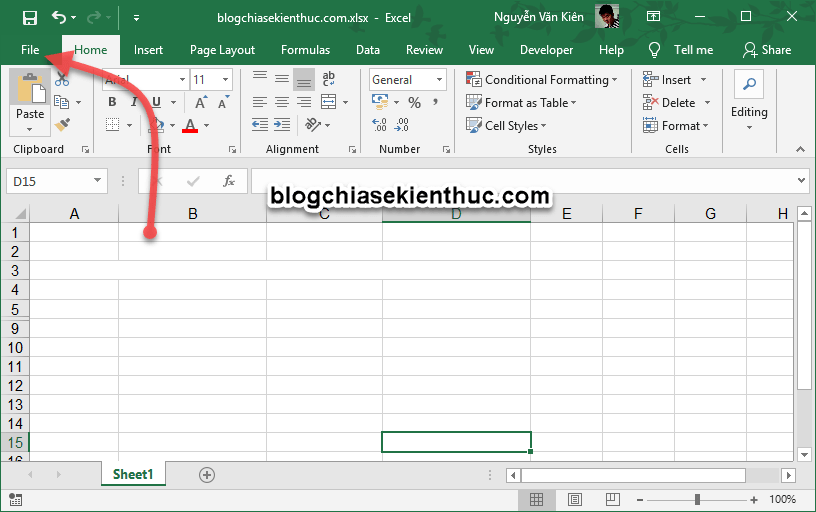Undo the last action
This screenshot has width=816, height=512.
pyautogui.click(x=59, y=18)
